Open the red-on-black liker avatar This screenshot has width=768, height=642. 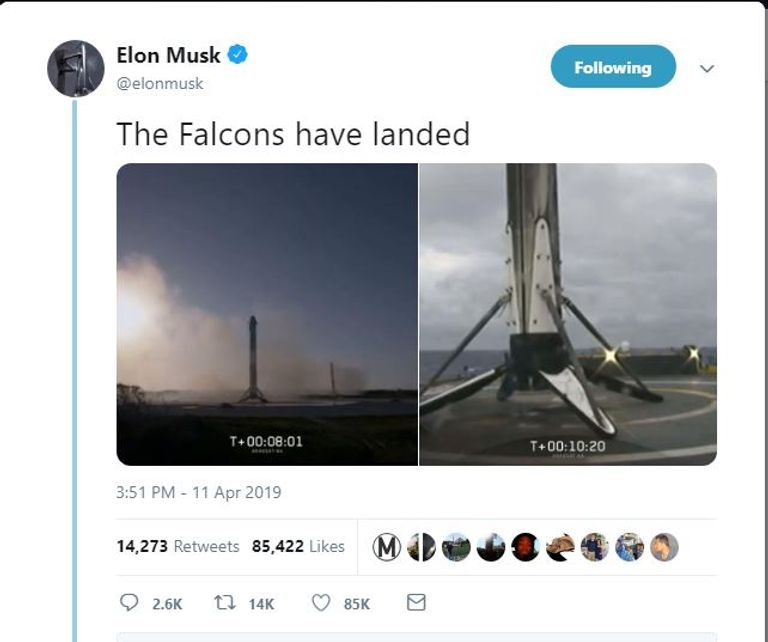coord(525,547)
